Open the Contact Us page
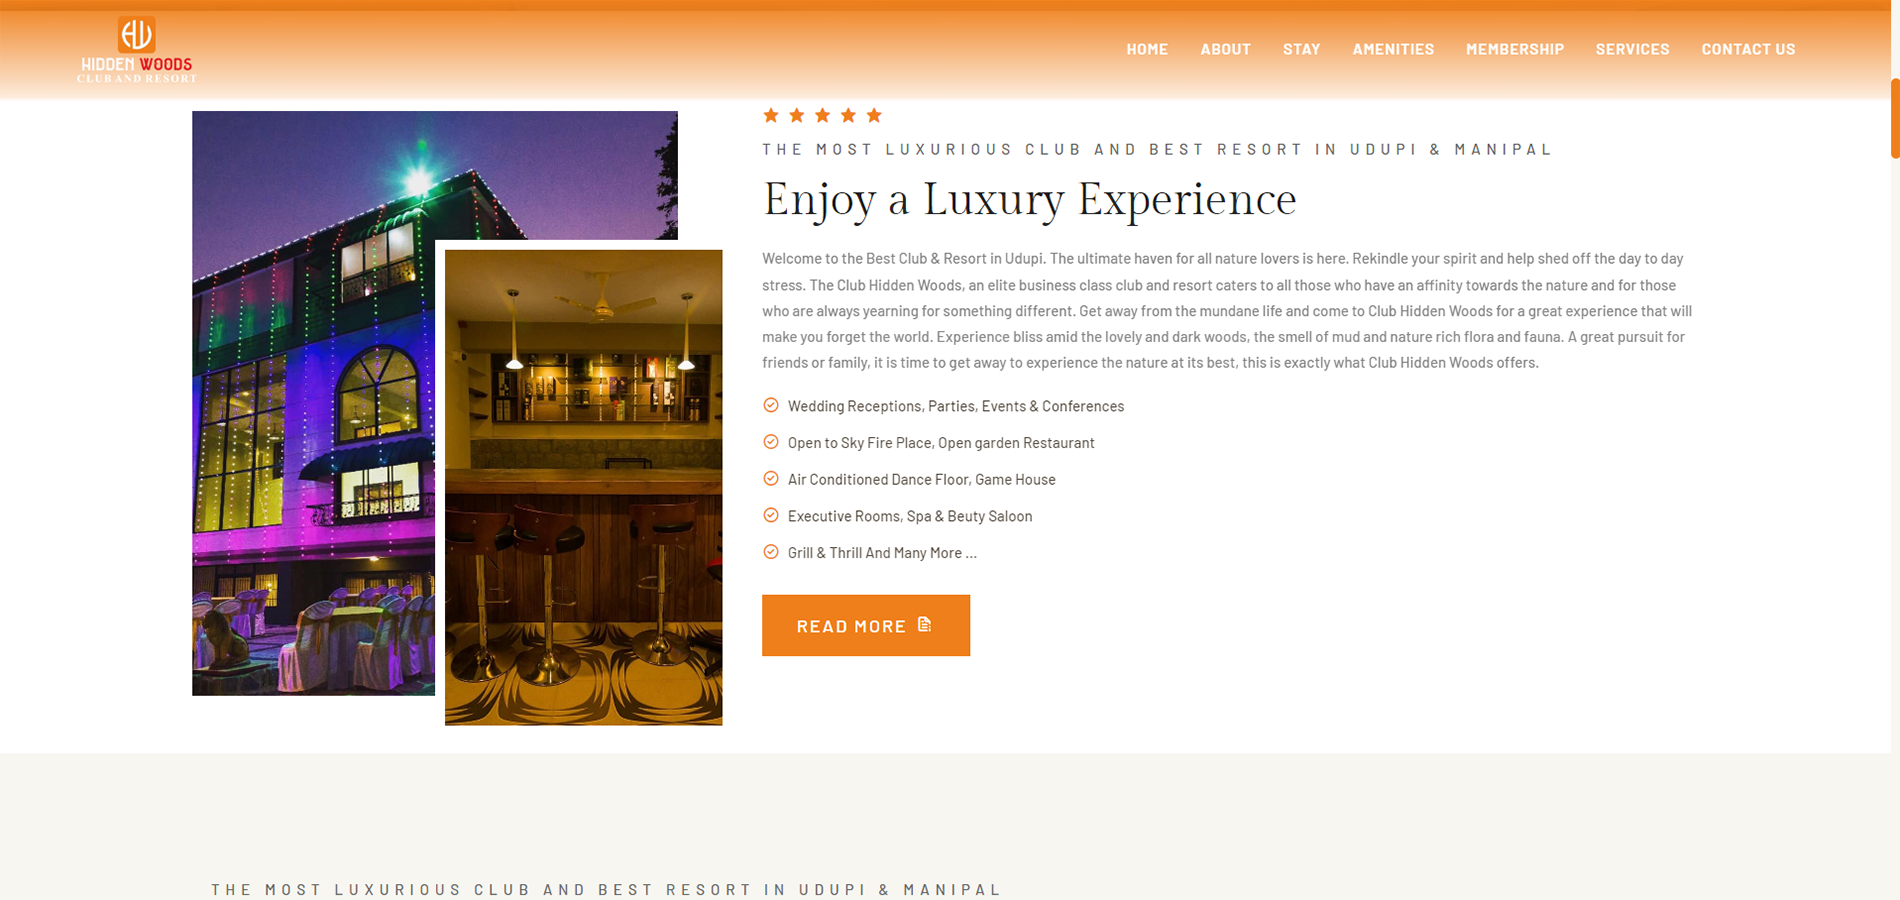 tap(1748, 49)
